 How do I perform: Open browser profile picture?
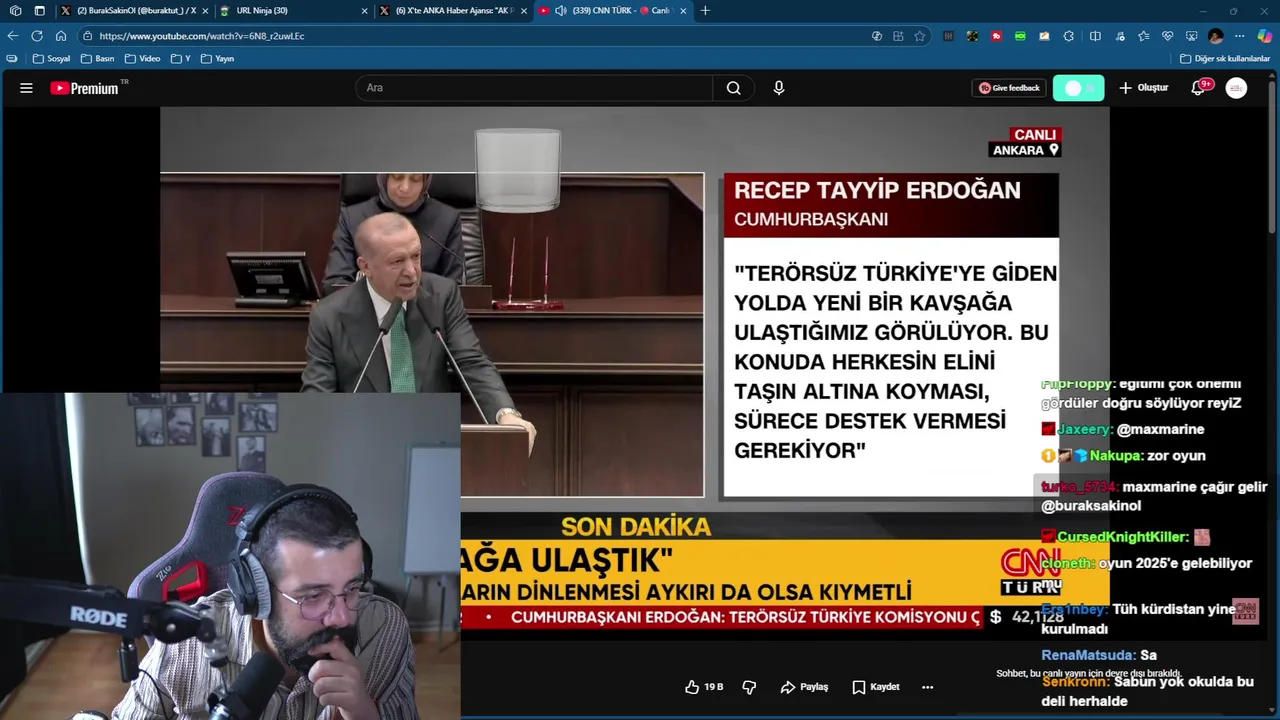(1216, 36)
